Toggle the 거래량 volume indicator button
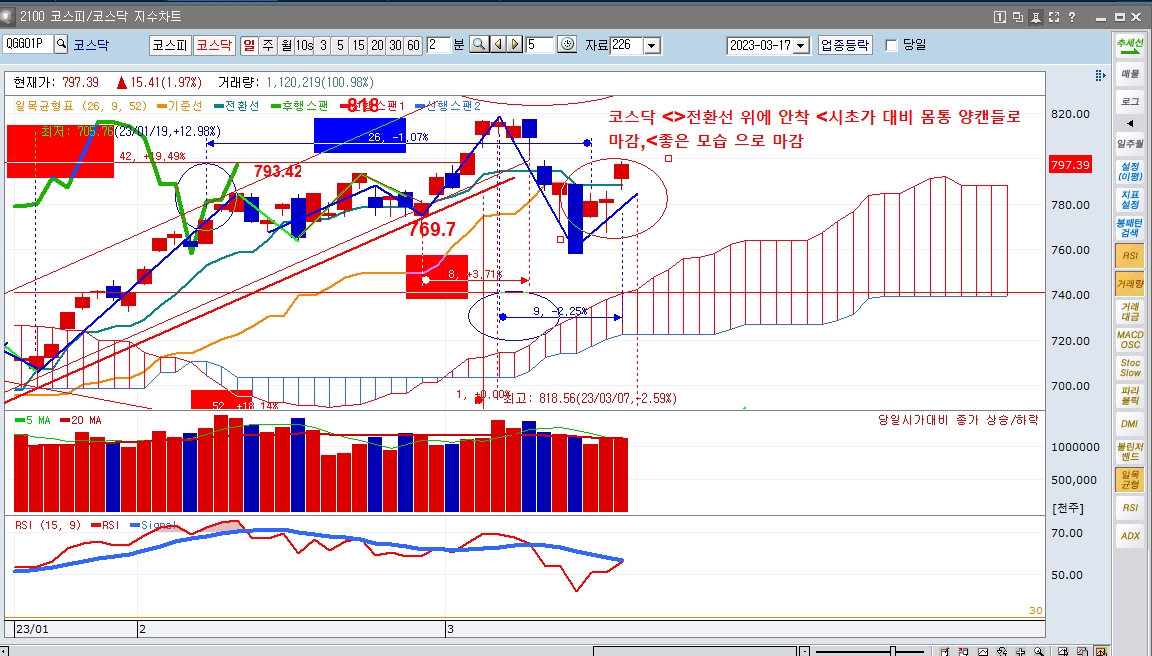 point(1130,284)
